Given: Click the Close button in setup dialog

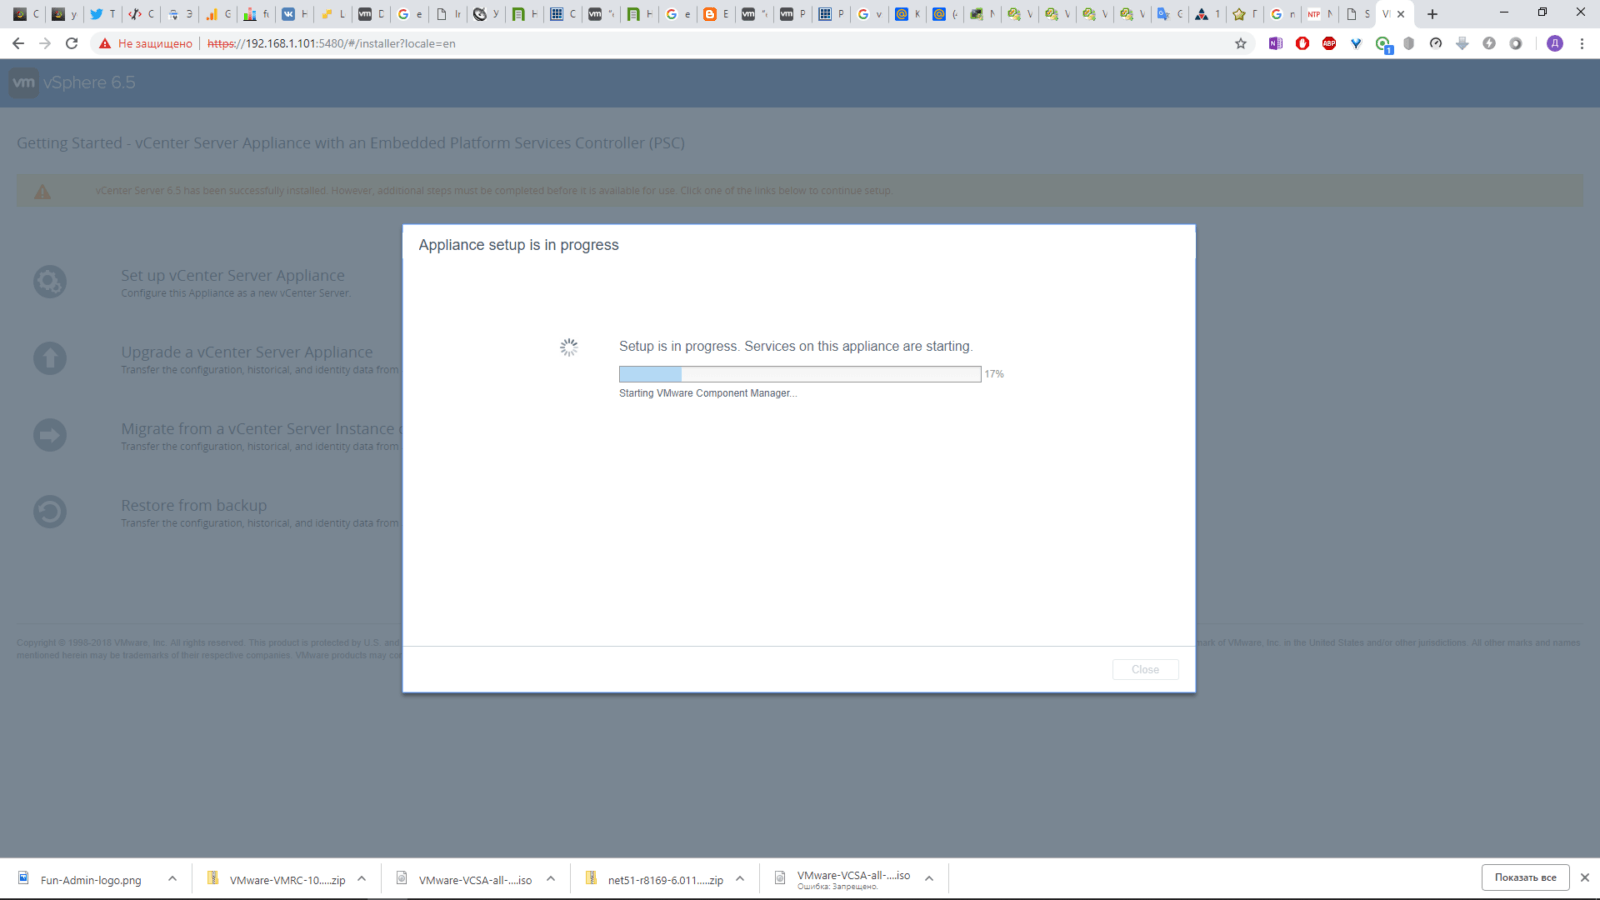Looking at the screenshot, I should point(1145,670).
